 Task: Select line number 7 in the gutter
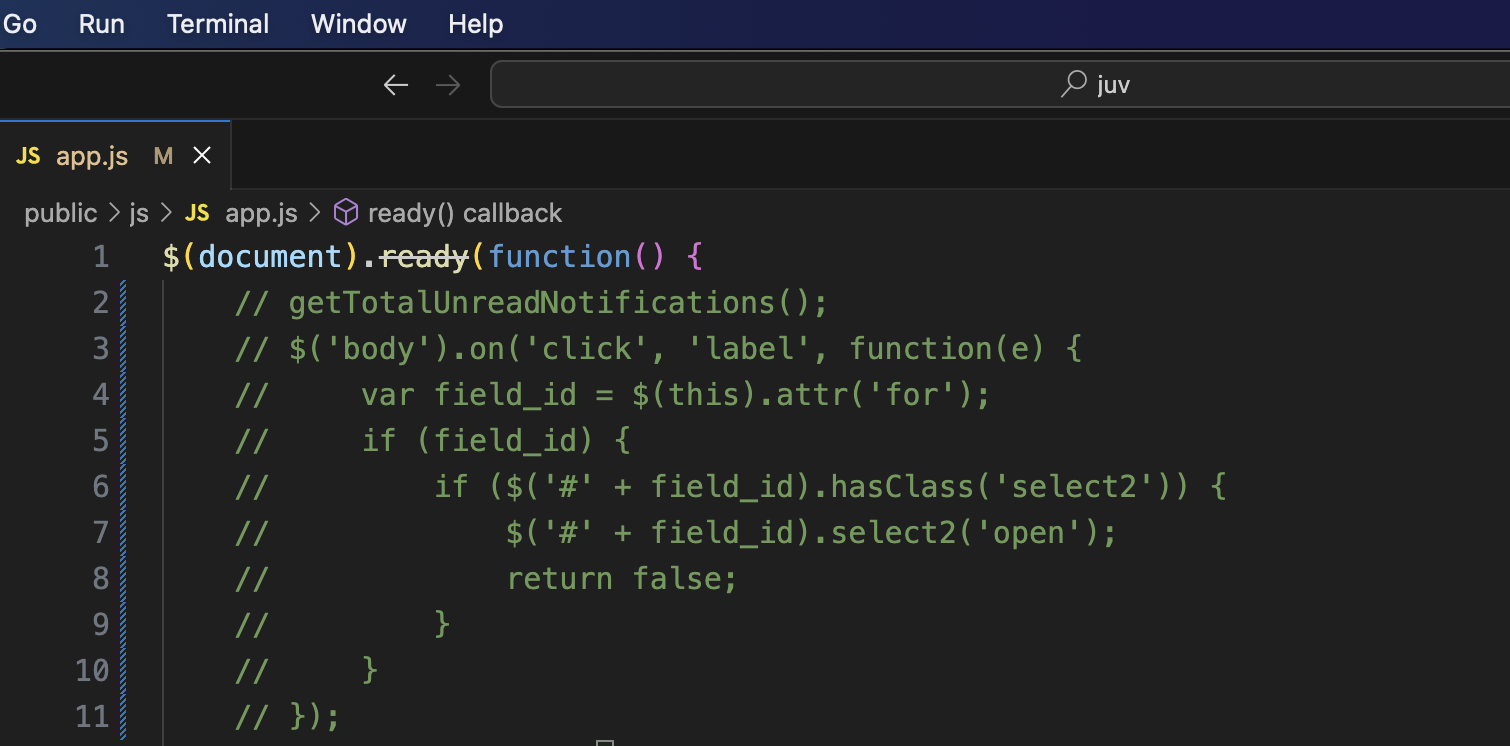click(x=99, y=532)
